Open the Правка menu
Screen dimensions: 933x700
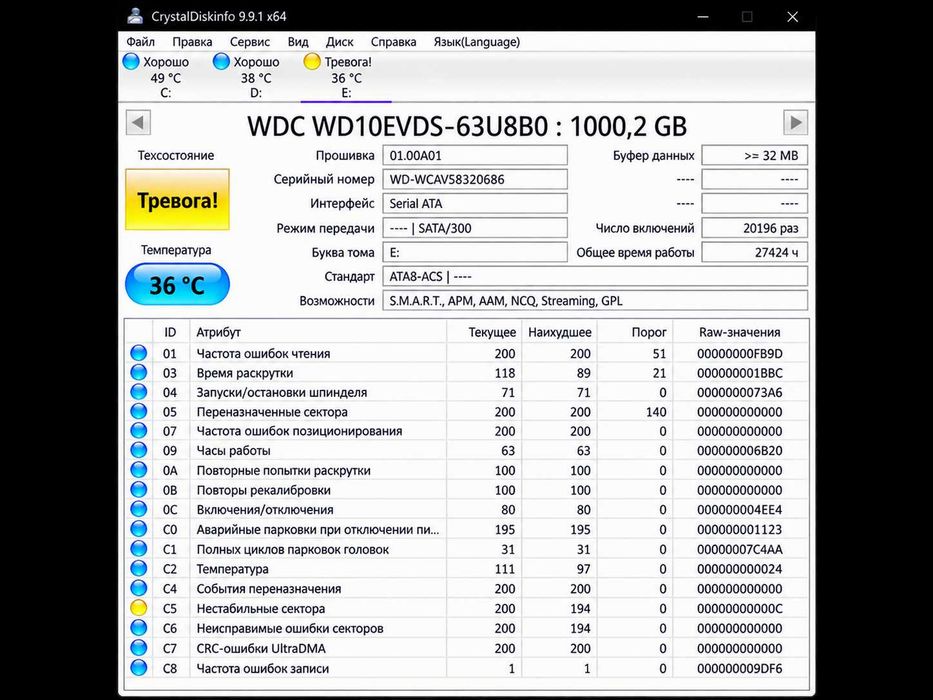pyautogui.click(x=192, y=42)
